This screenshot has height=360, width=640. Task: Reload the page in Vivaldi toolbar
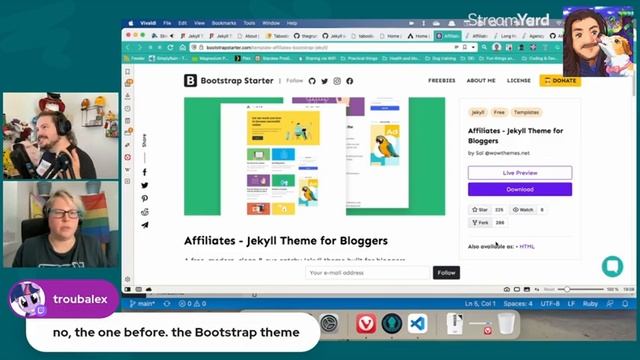point(171,47)
